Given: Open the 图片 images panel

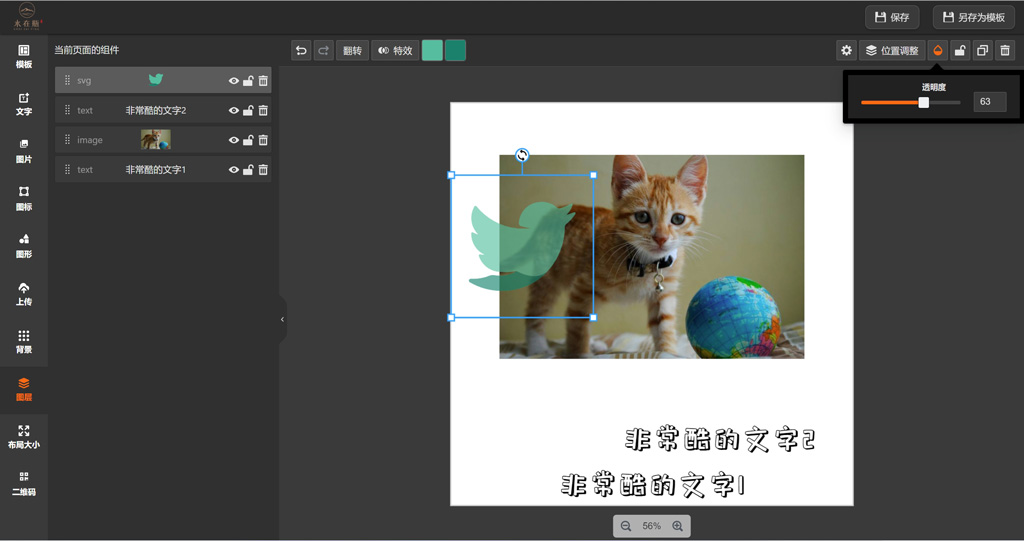Looking at the screenshot, I should click(x=24, y=152).
